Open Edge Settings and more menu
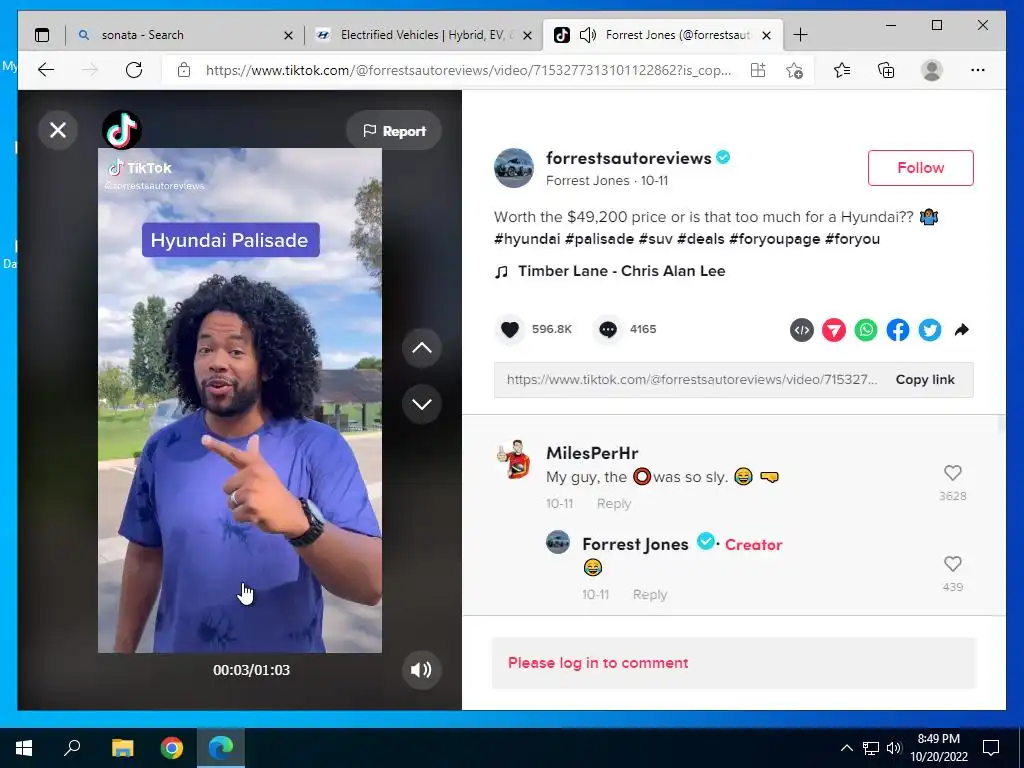The image size is (1024, 768). tap(978, 70)
